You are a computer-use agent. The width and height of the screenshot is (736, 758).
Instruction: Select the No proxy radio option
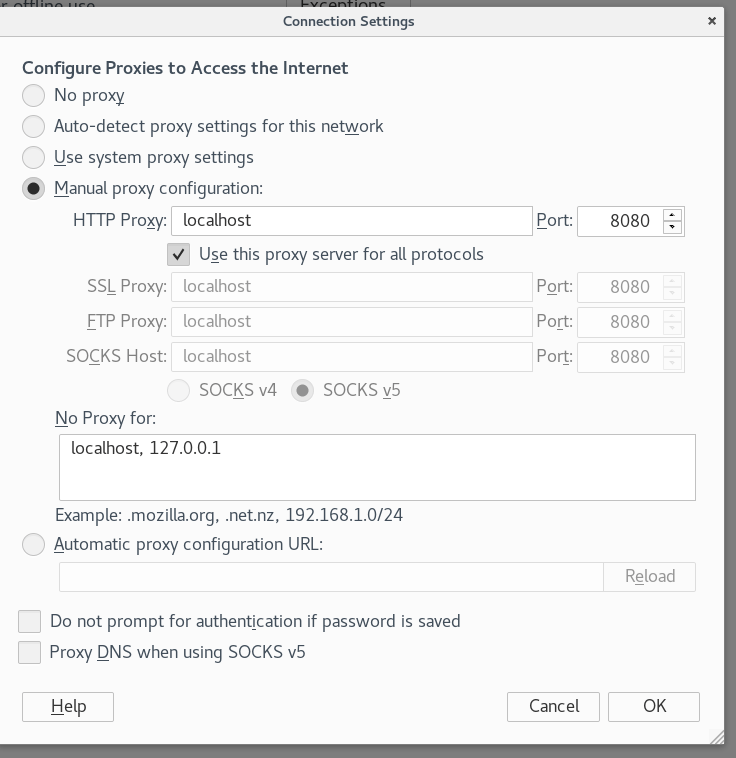tap(34, 96)
